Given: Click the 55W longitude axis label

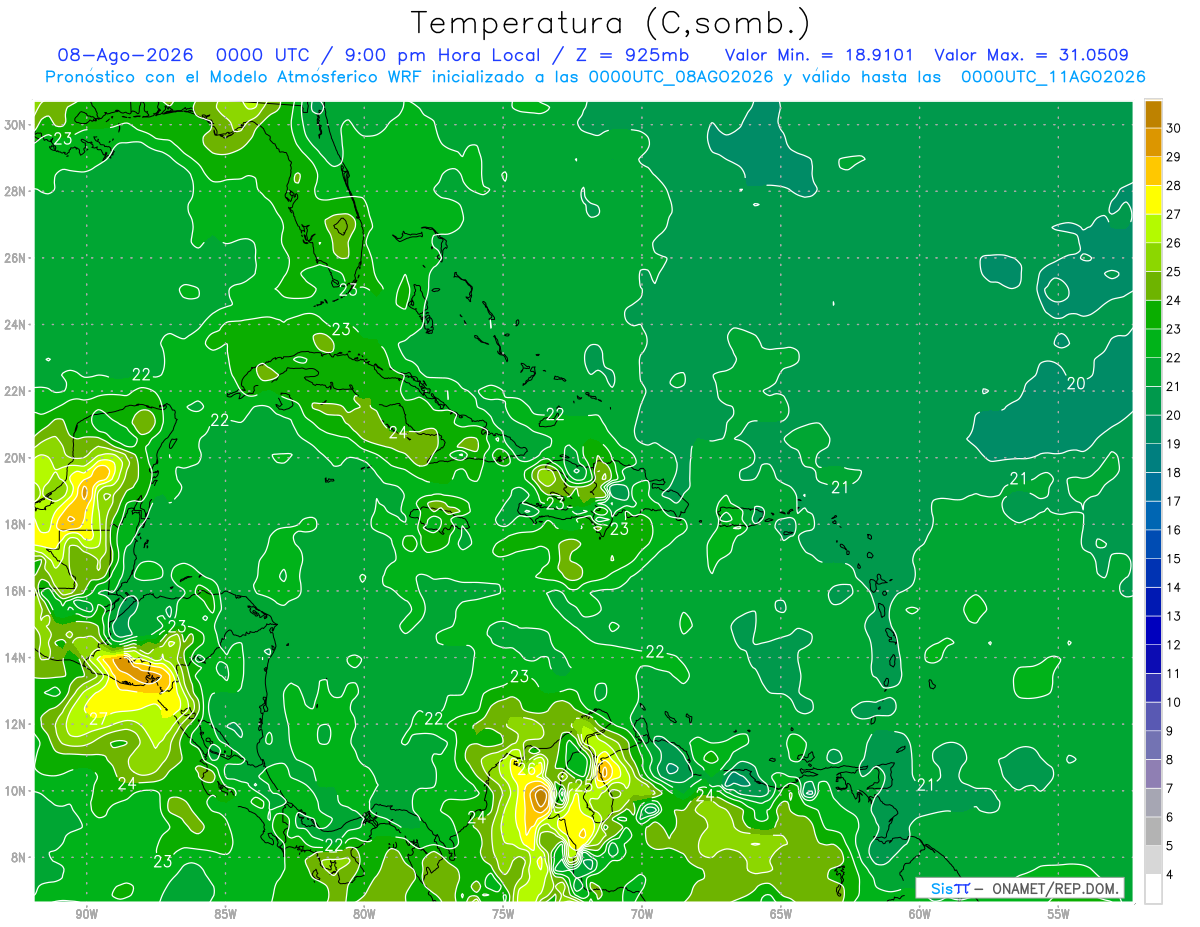Looking at the screenshot, I should point(1059,914).
